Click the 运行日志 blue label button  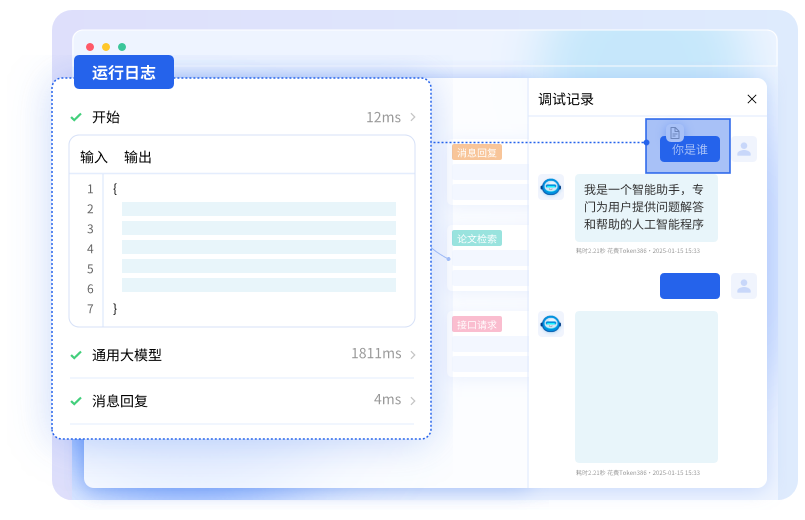click(124, 72)
